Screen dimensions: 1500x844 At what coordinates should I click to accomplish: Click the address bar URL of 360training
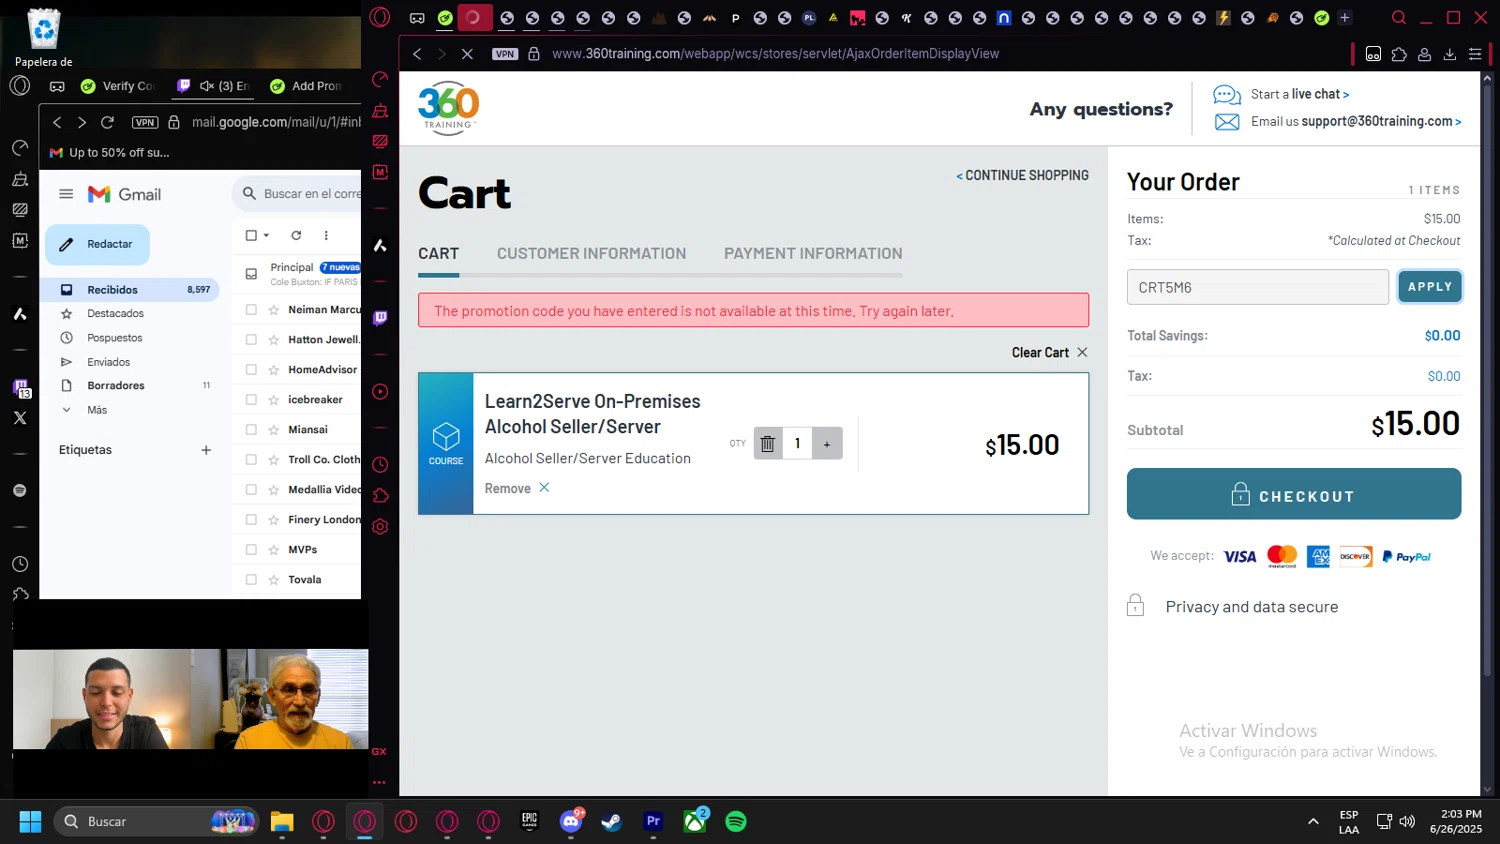tap(775, 54)
